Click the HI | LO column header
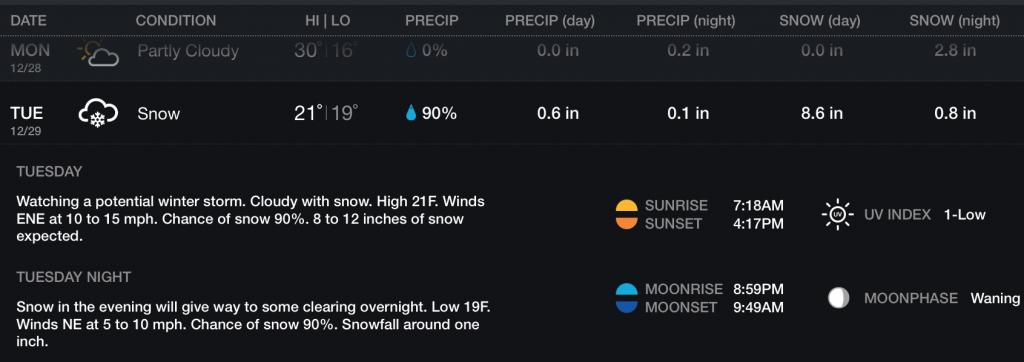Screen dimensions: 1024x362 (x=328, y=21)
